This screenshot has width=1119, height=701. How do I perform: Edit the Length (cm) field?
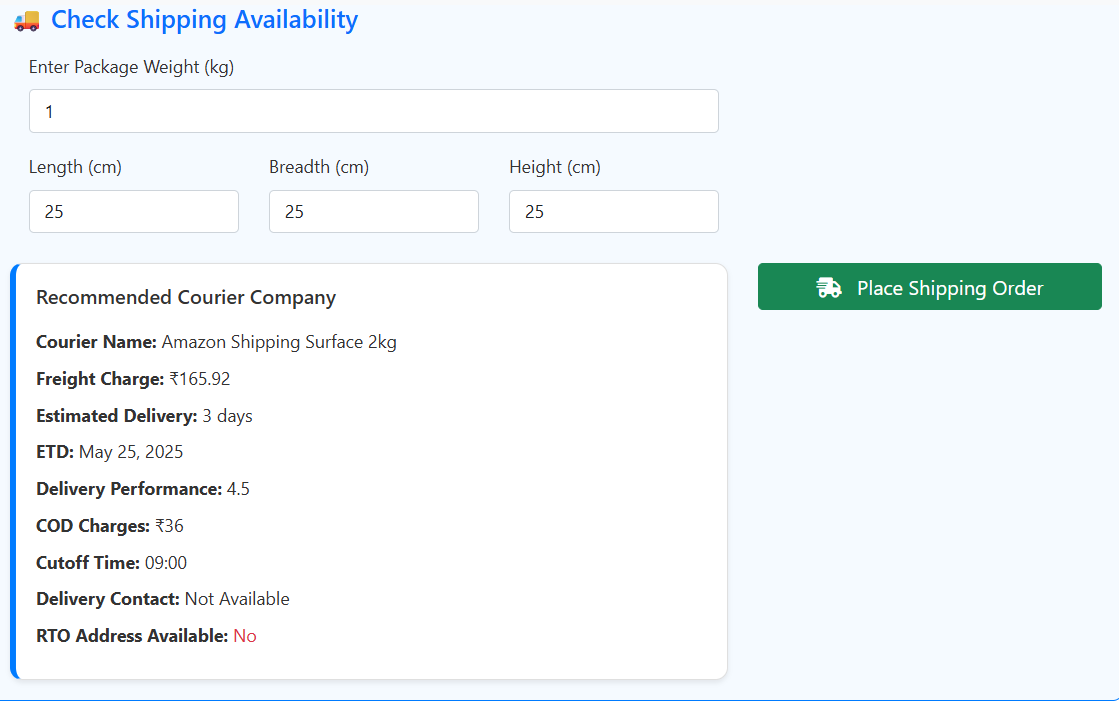pyautogui.click(x=133, y=211)
